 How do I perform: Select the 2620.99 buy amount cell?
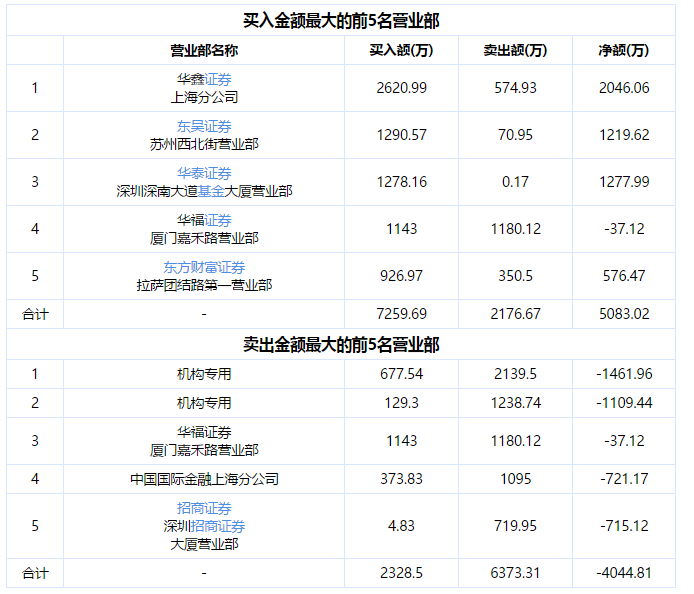coord(400,88)
